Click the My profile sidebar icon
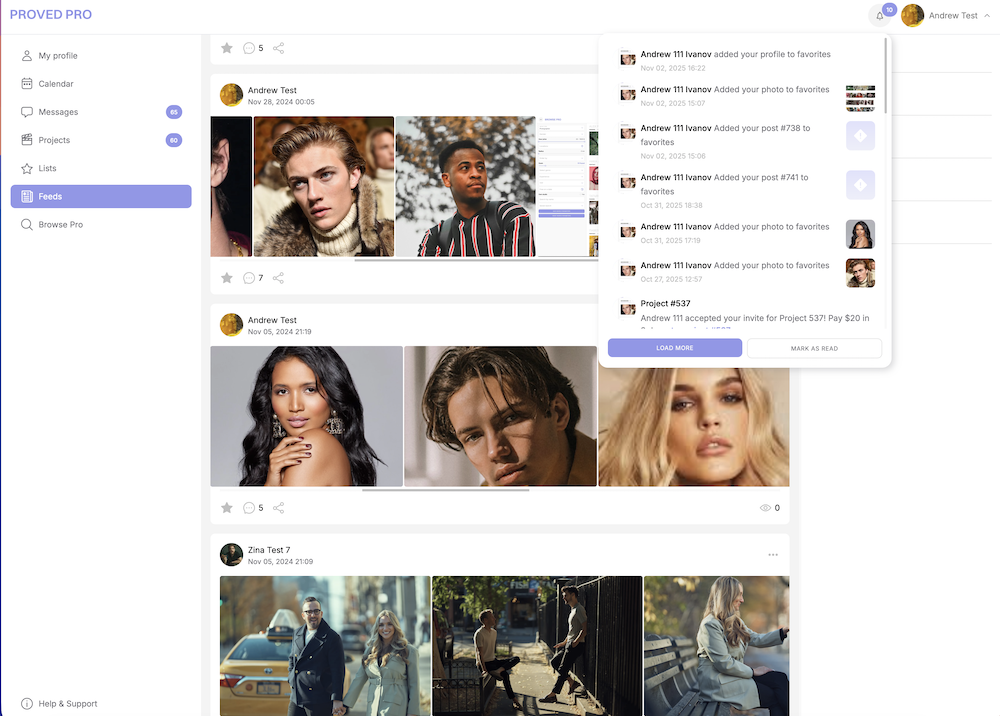This screenshot has height=716, width=1000. [x=27, y=55]
